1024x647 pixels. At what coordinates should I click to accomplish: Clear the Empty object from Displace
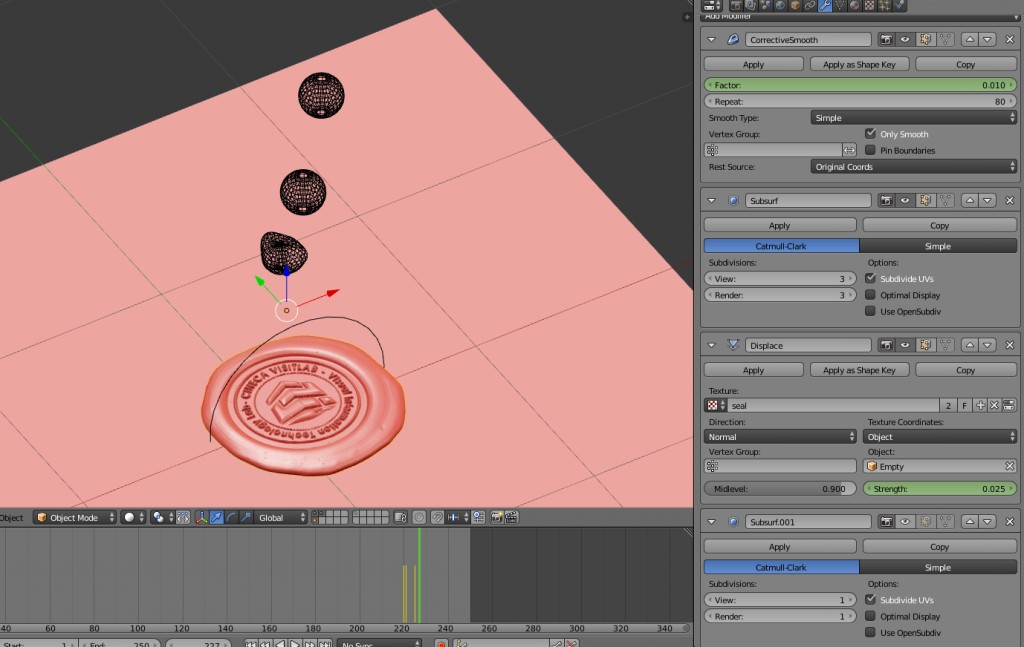[1010, 467]
